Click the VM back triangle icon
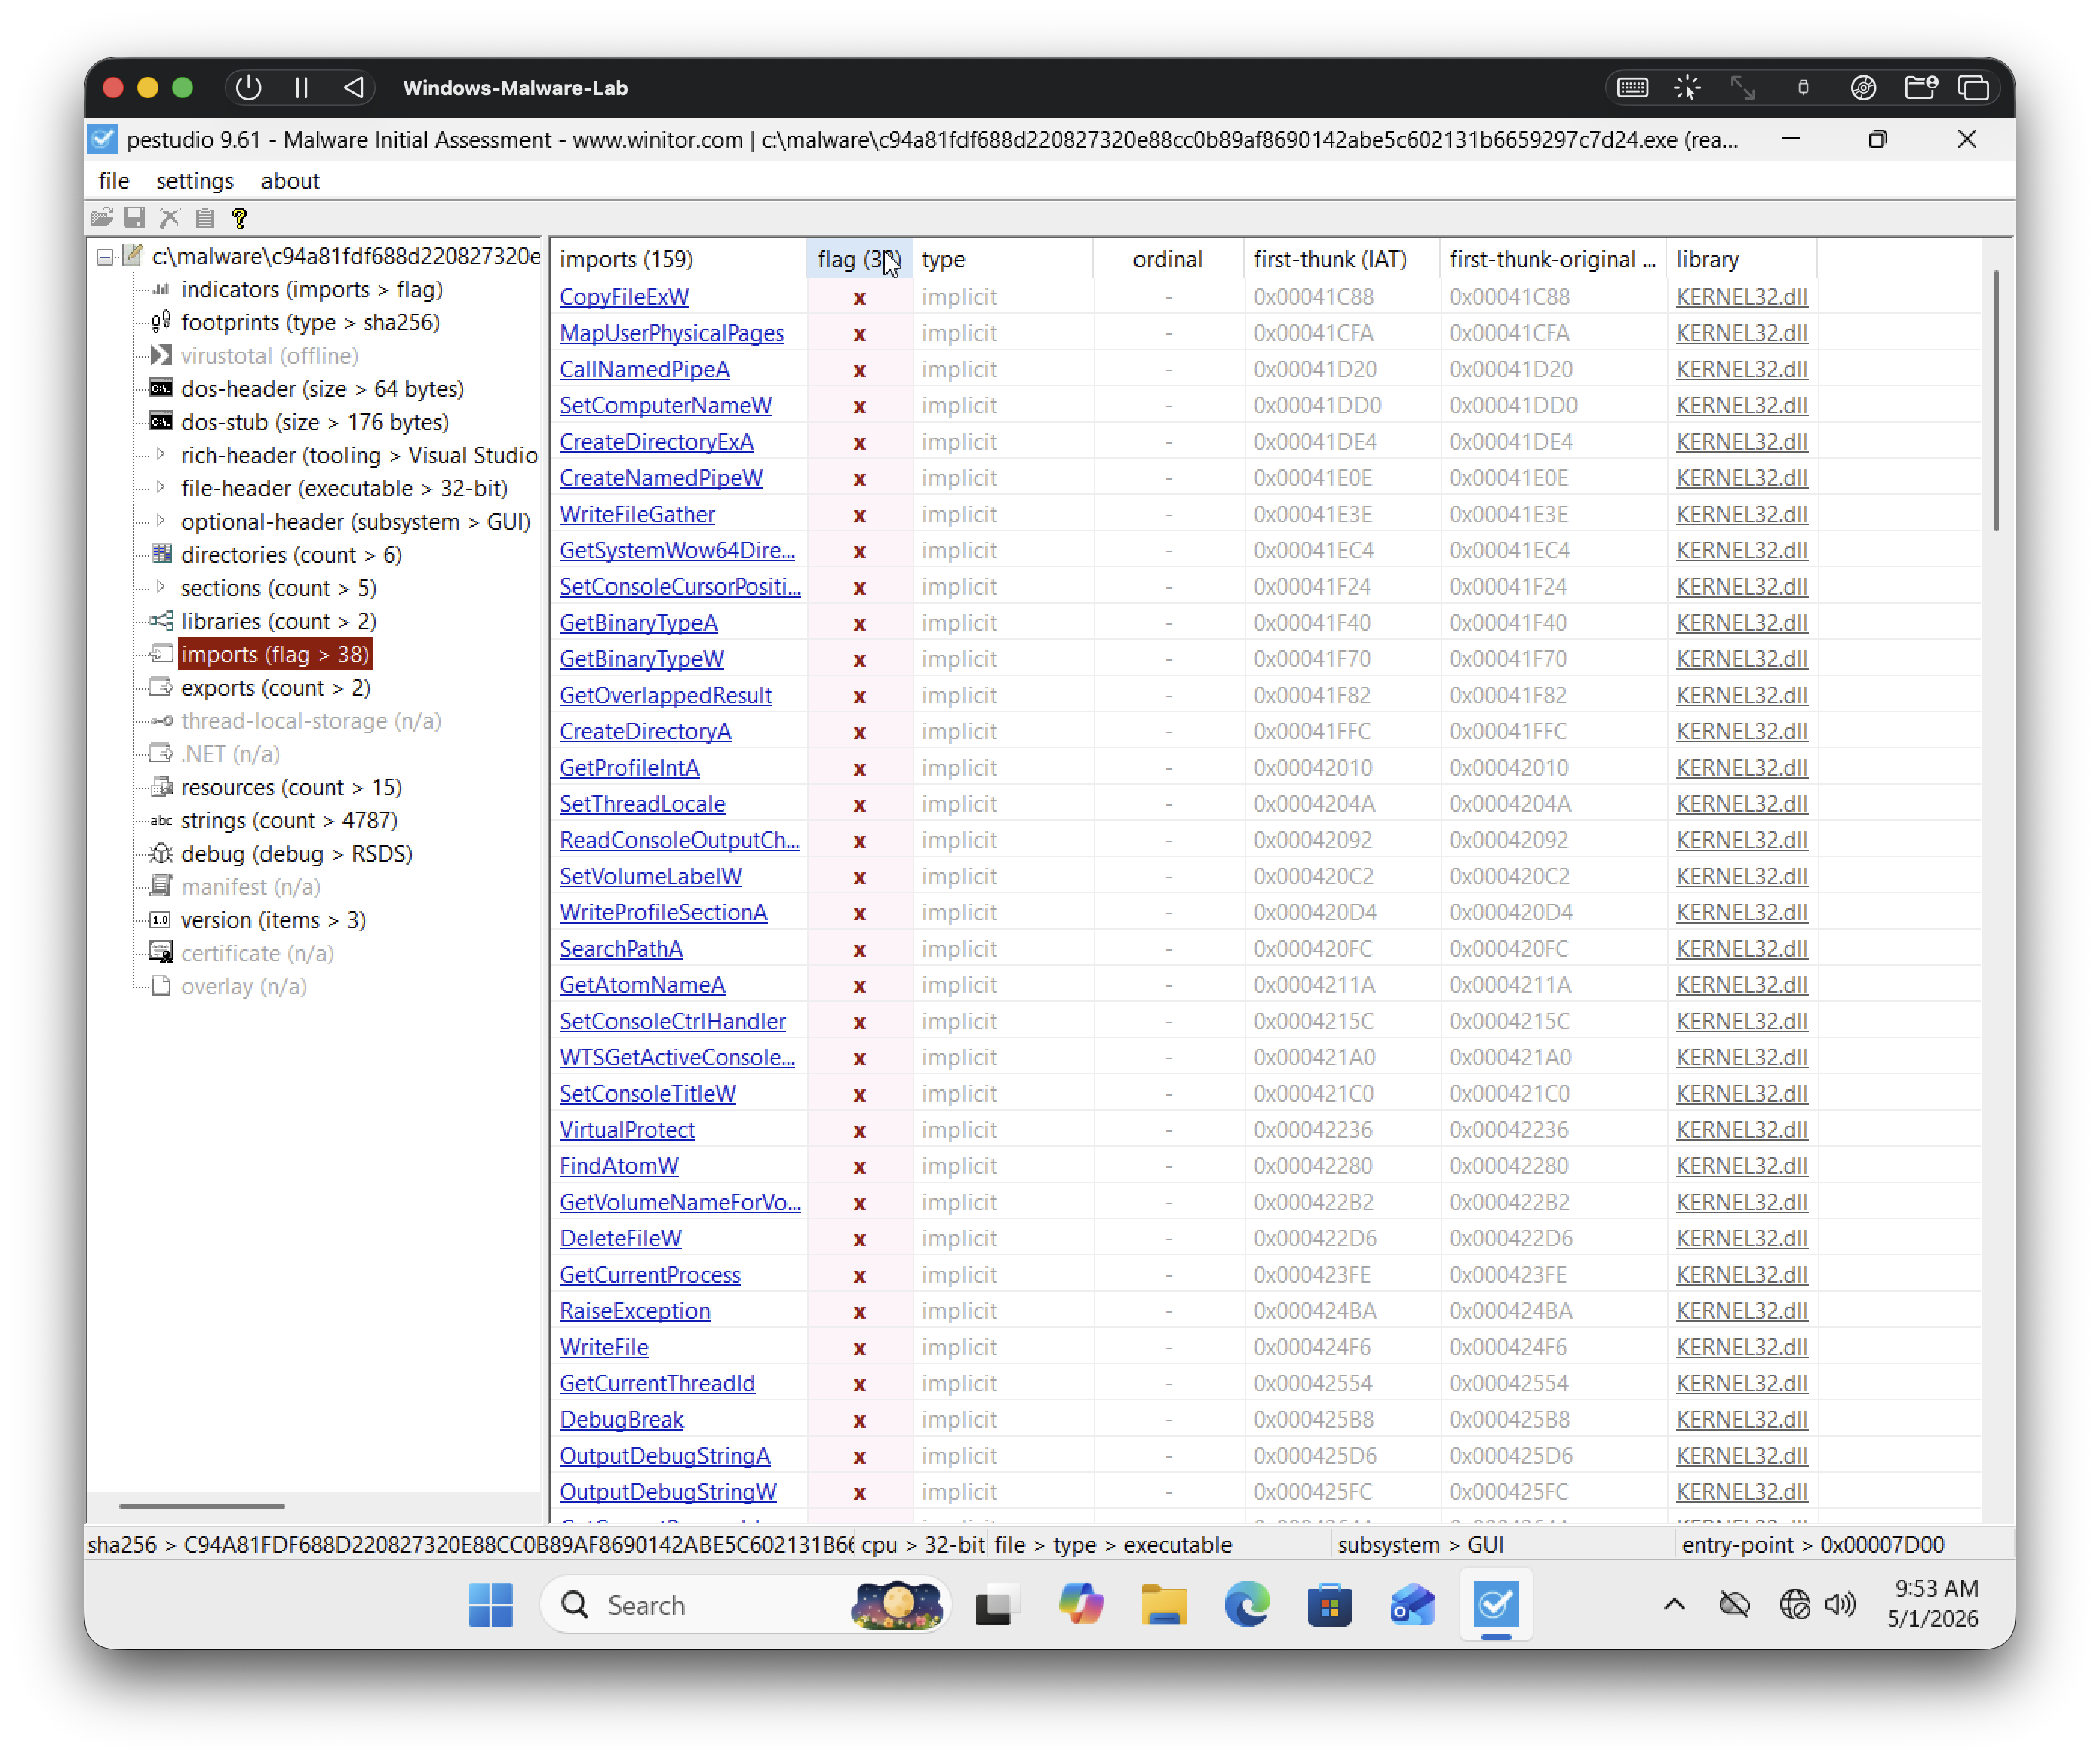This screenshot has width=2100, height=1761. (x=354, y=88)
